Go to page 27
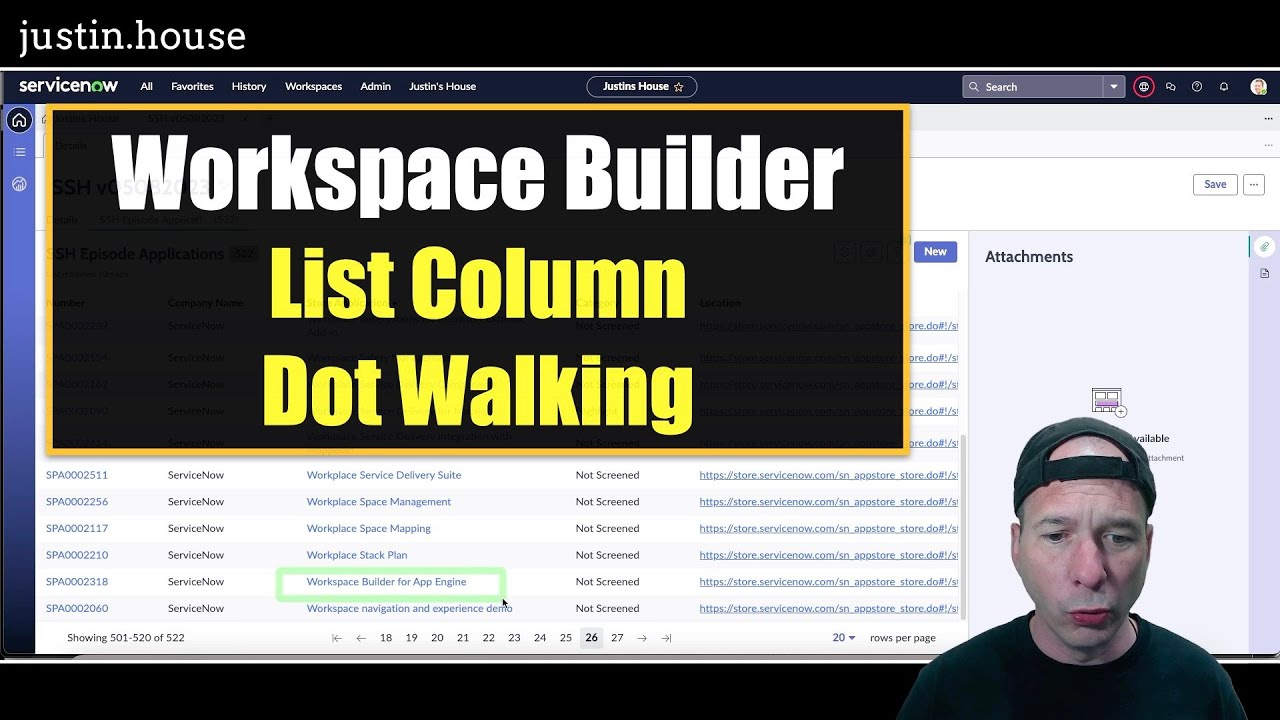1280x720 pixels. coord(617,638)
